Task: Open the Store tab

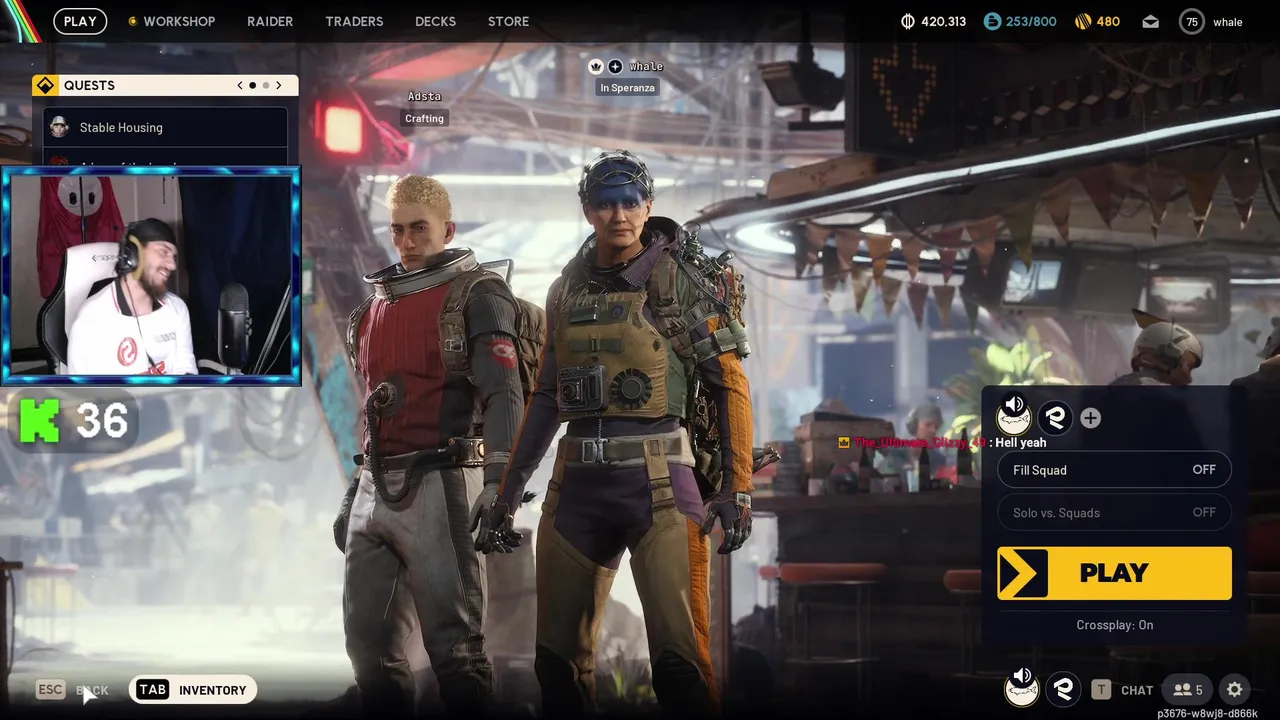Action: (508, 21)
